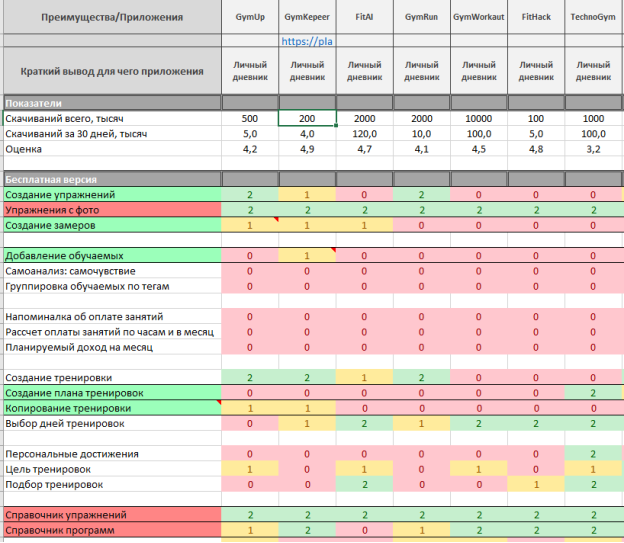Viewport: 624px width, 543px height.
Task: Select the GymKepeer Копирование тренировки cell
Action: pyautogui.click(x=307, y=408)
